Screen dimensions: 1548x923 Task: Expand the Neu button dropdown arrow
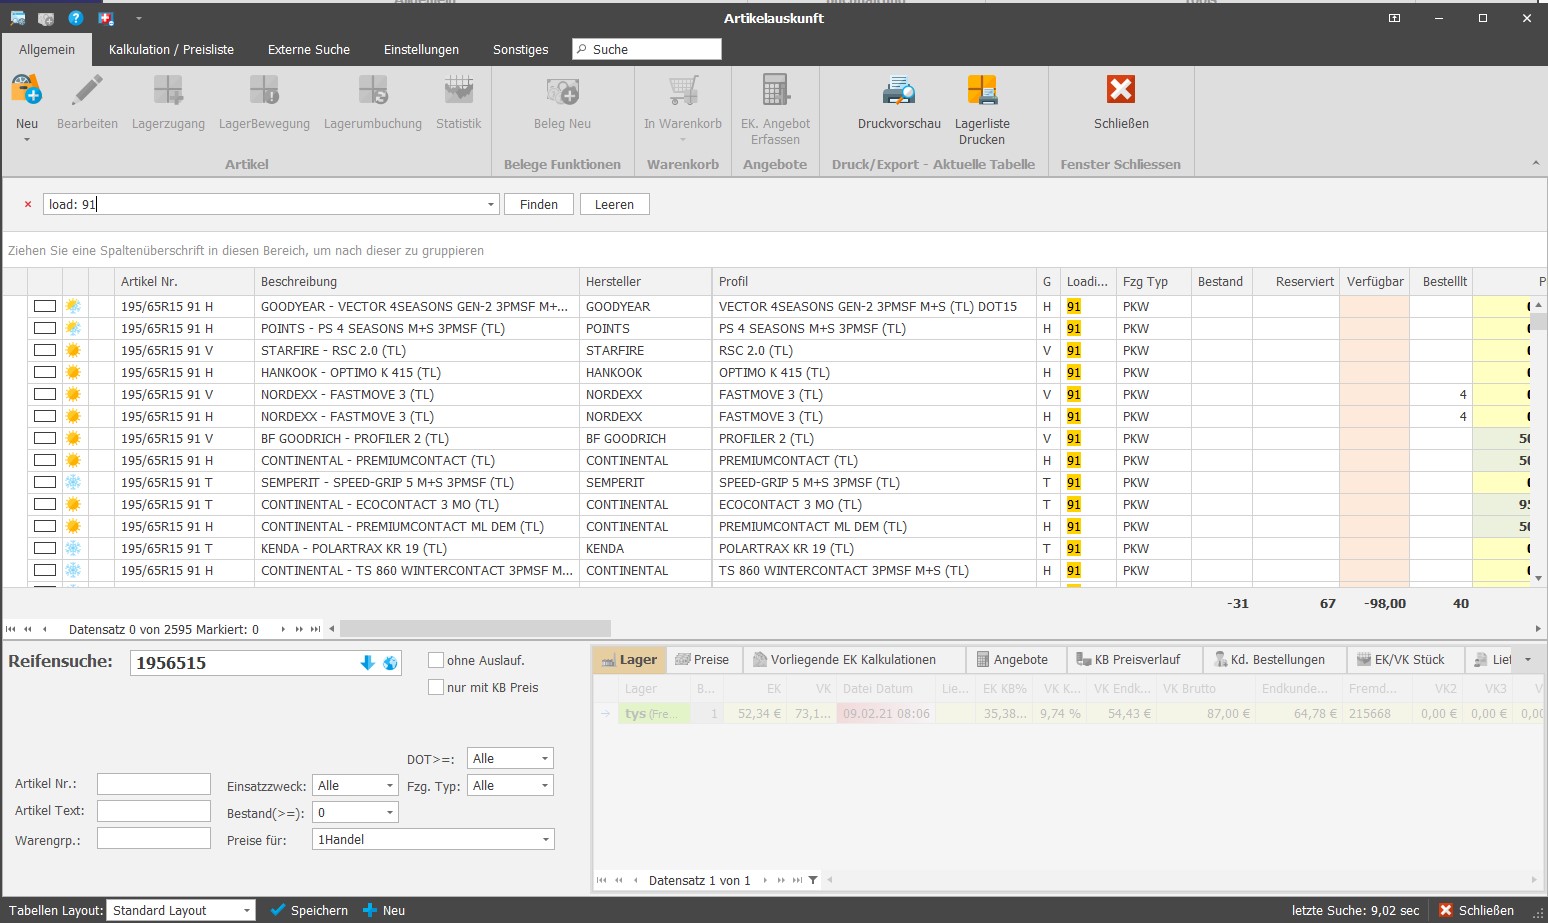27,140
